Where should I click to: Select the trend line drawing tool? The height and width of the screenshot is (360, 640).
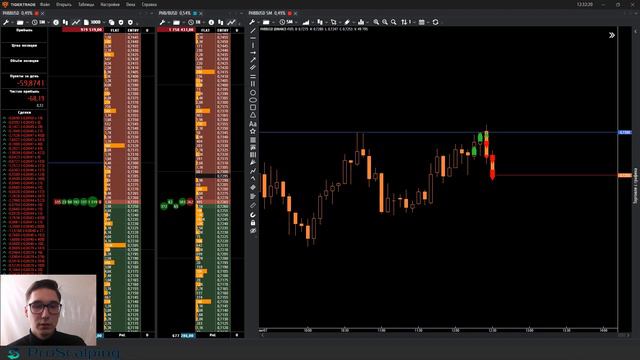pyautogui.click(x=253, y=31)
